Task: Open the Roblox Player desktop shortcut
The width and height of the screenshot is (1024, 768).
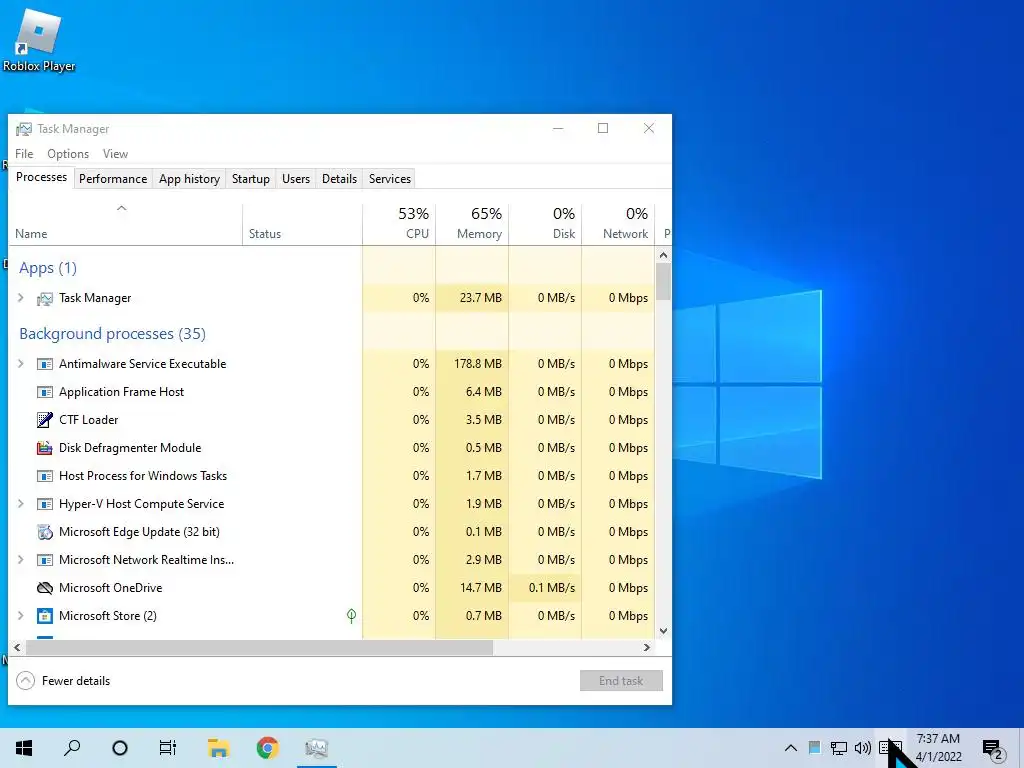Action: 39,40
